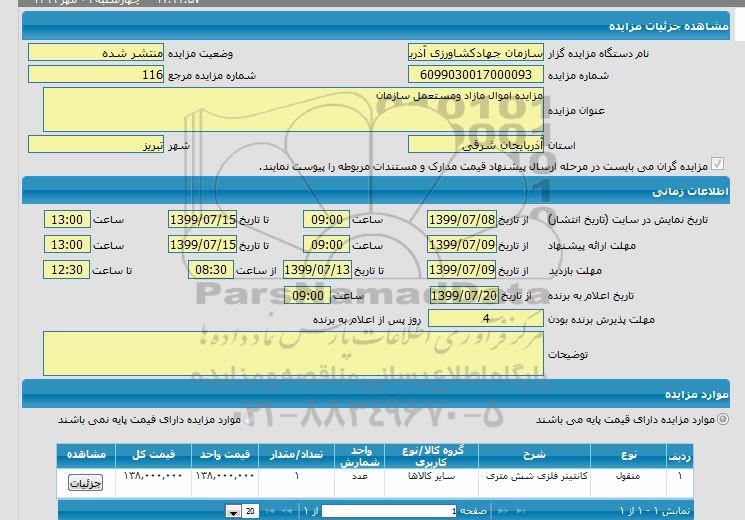Click the reference auction number field 116
Image resolution: width=745 pixels, height=520 pixels.
coord(96,75)
